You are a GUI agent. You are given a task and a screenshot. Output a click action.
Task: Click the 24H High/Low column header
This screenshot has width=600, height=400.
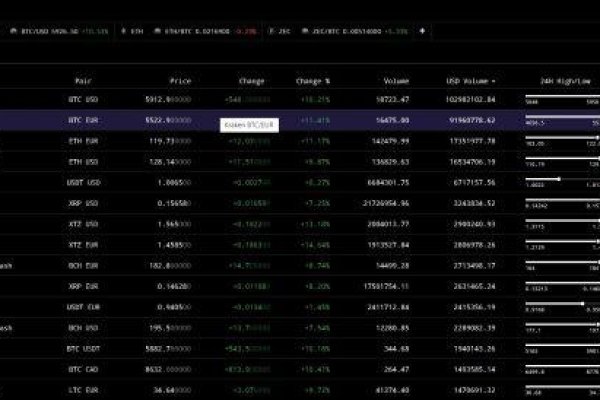click(x=563, y=80)
